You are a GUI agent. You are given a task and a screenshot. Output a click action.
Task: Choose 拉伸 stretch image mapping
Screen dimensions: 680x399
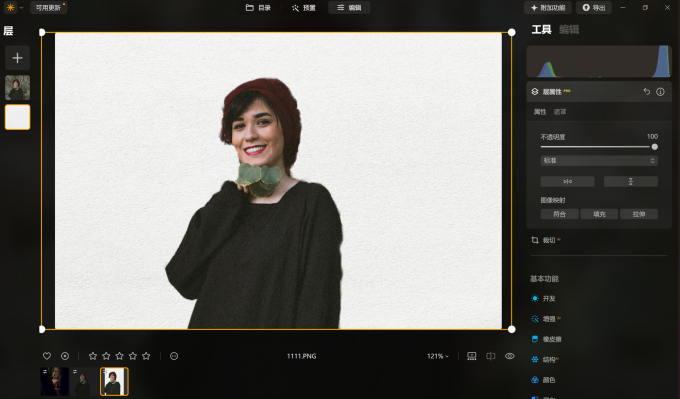(639, 214)
